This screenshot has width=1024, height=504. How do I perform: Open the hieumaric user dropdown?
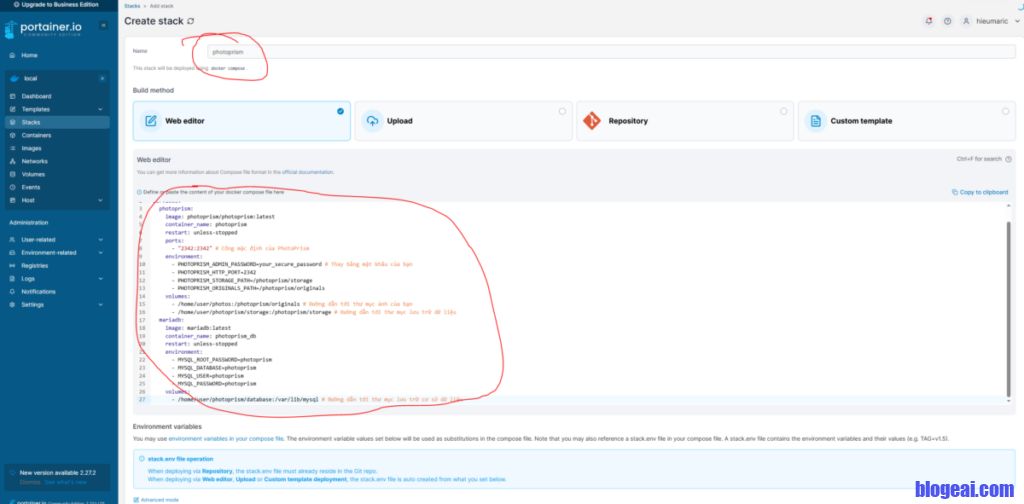[988, 21]
